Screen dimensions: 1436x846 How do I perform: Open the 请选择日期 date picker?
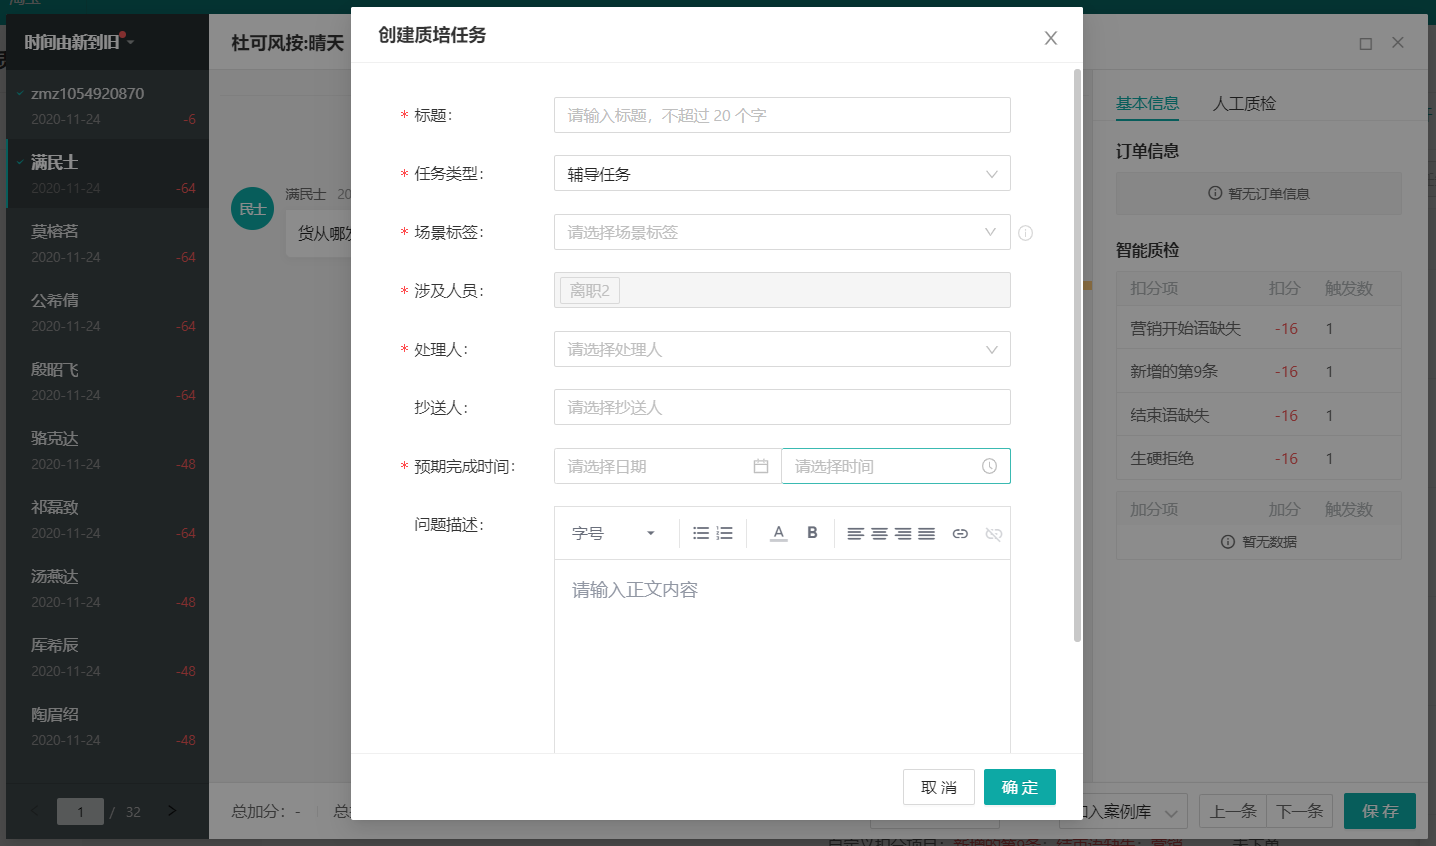click(667, 466)
